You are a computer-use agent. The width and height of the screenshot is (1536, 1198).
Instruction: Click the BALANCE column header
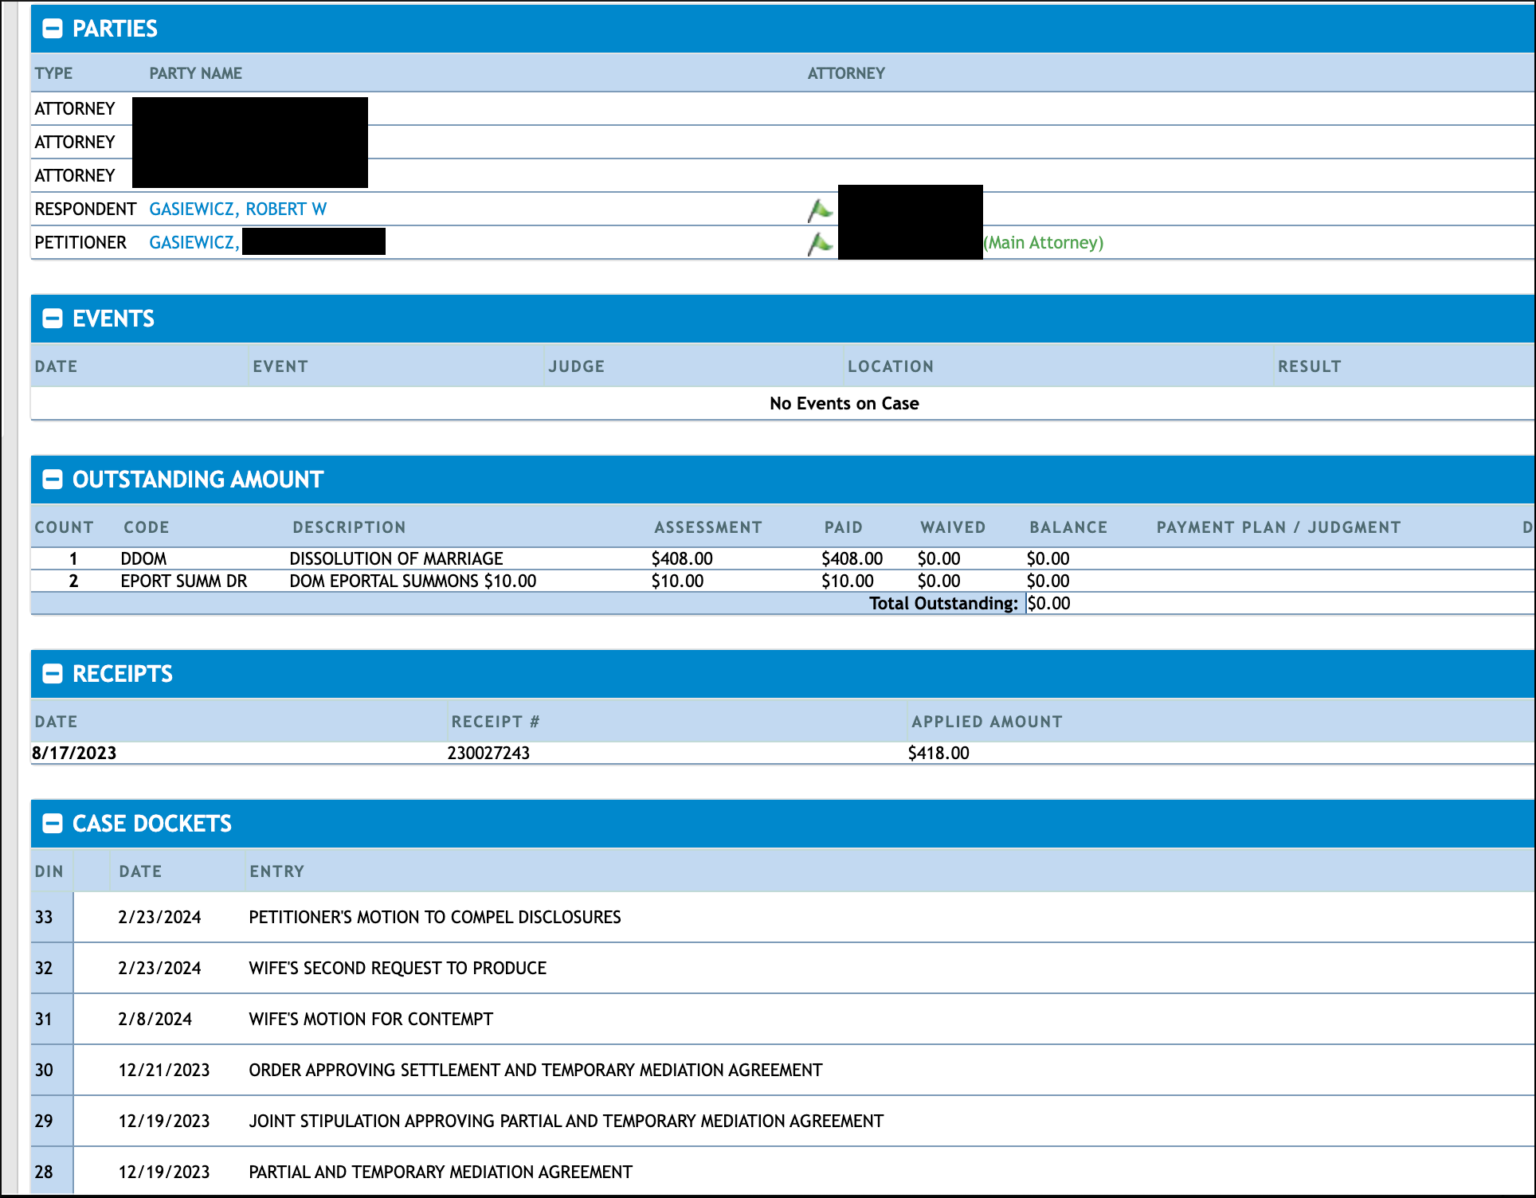click(x=1069, y=527)
